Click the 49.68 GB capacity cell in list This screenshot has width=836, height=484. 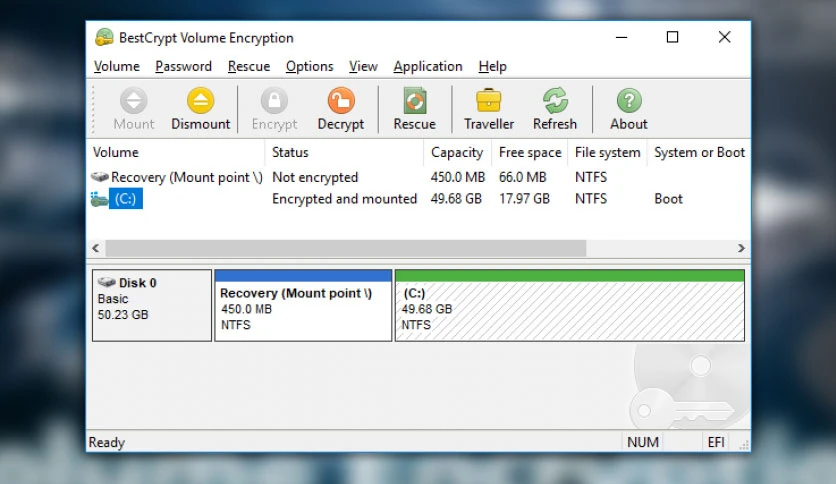click(456, 199)
